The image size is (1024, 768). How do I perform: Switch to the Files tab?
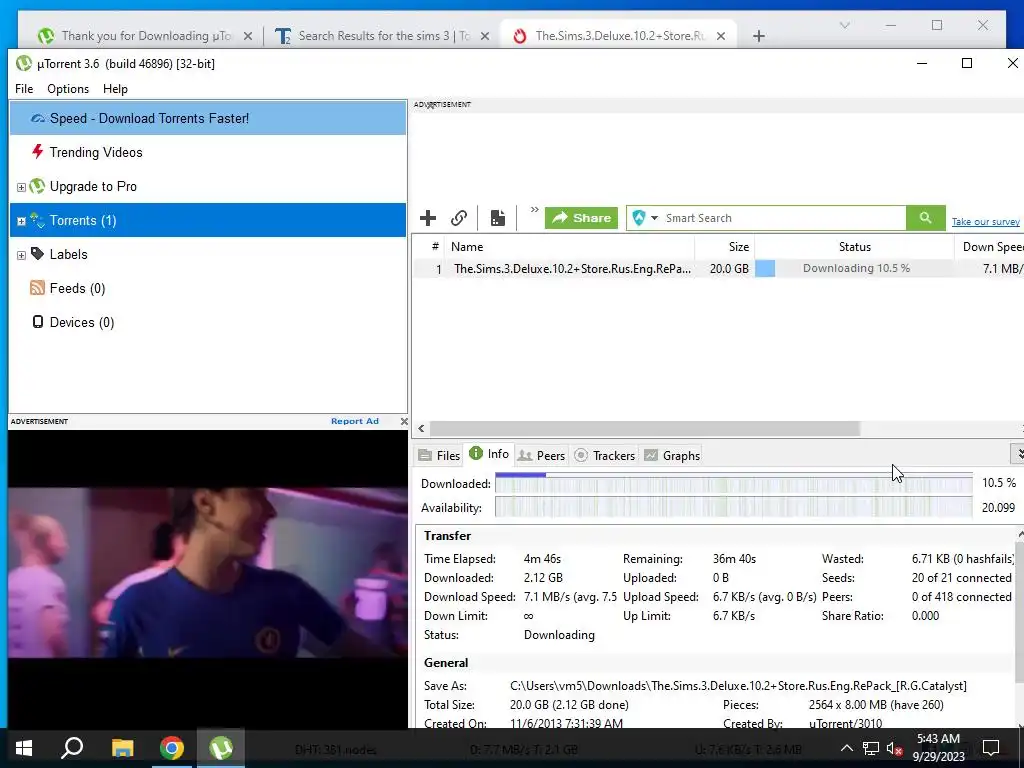tap(439, 455)
